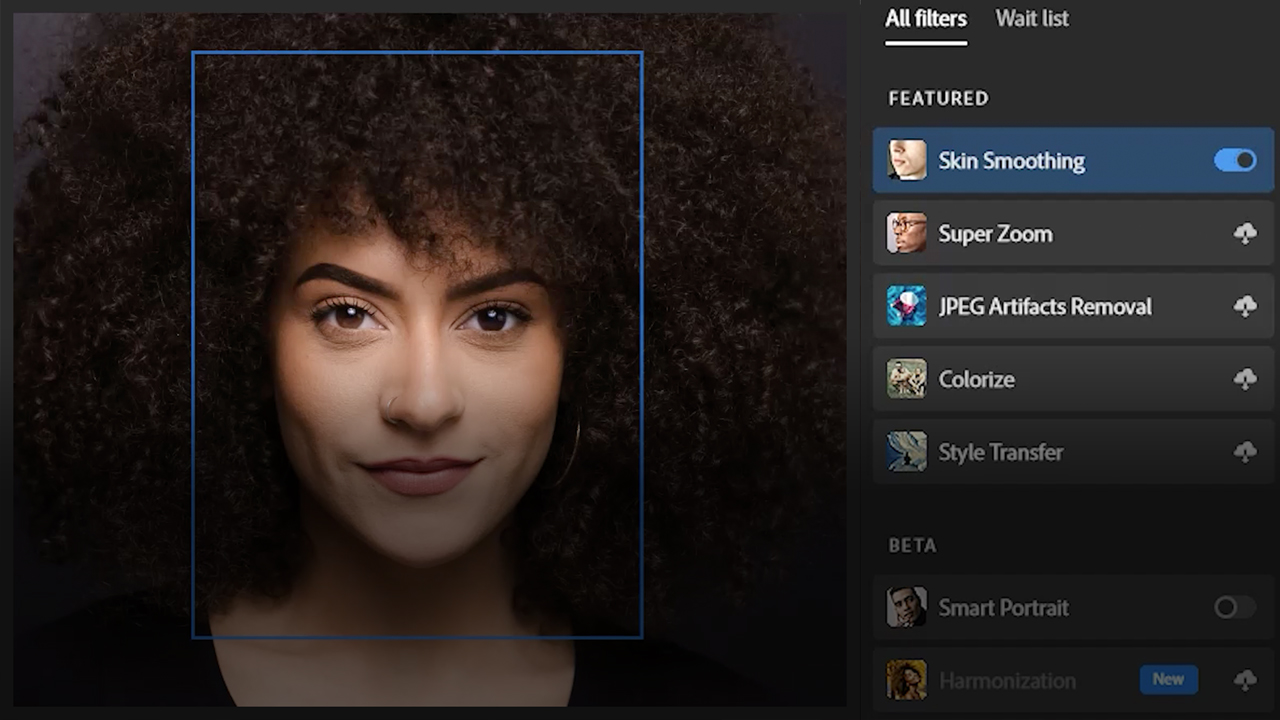Click the Harmonization filter thumbnail icon

tap(905, 680)
